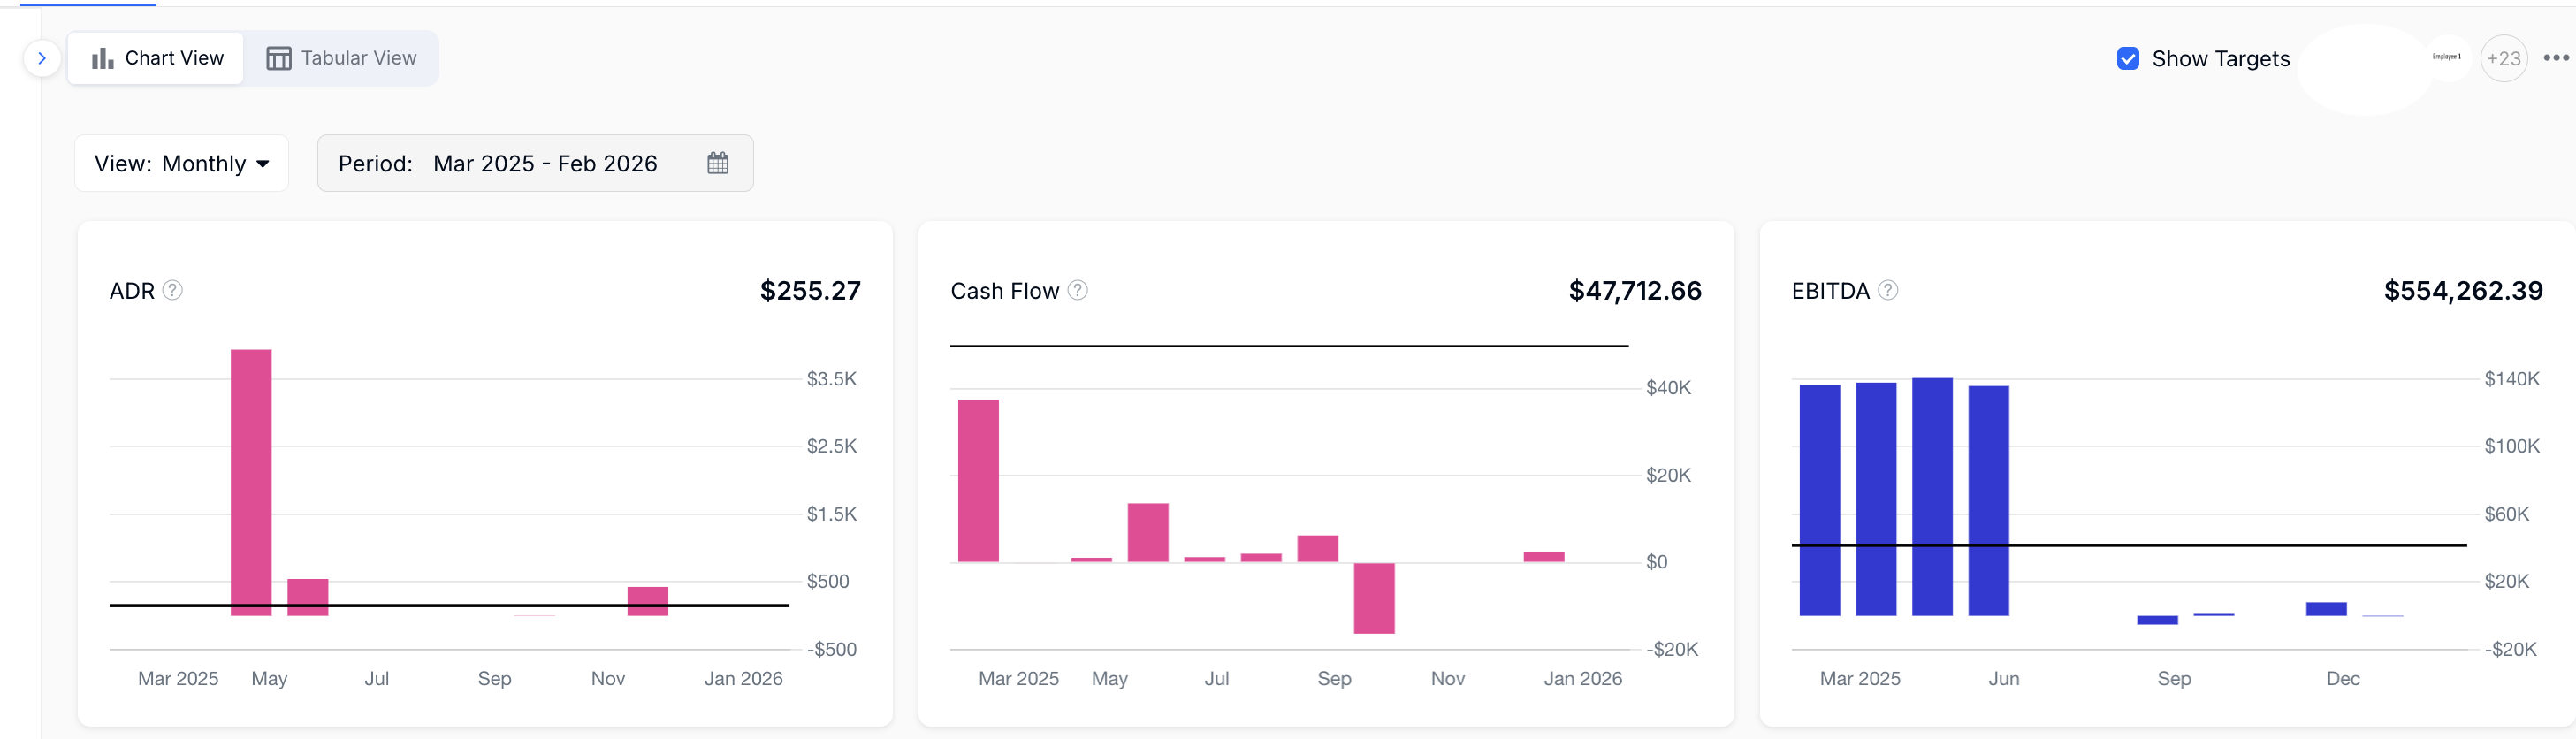This screenshot has width=2576, height=739.
Task: Switch to the Chart View tab
Action: coord(156,58)
